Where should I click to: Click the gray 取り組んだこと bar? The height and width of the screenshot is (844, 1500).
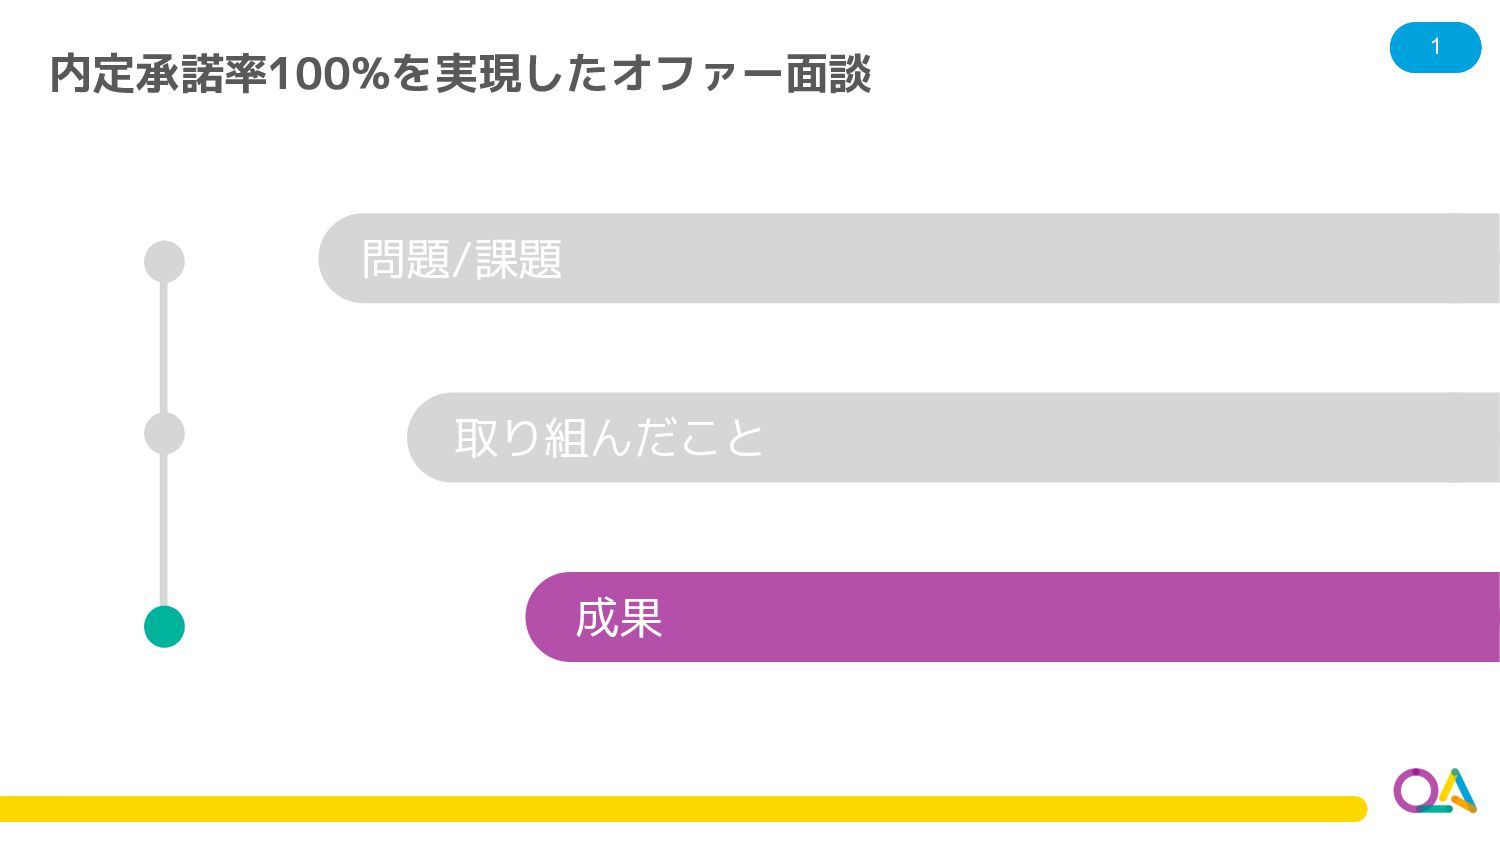953,437
